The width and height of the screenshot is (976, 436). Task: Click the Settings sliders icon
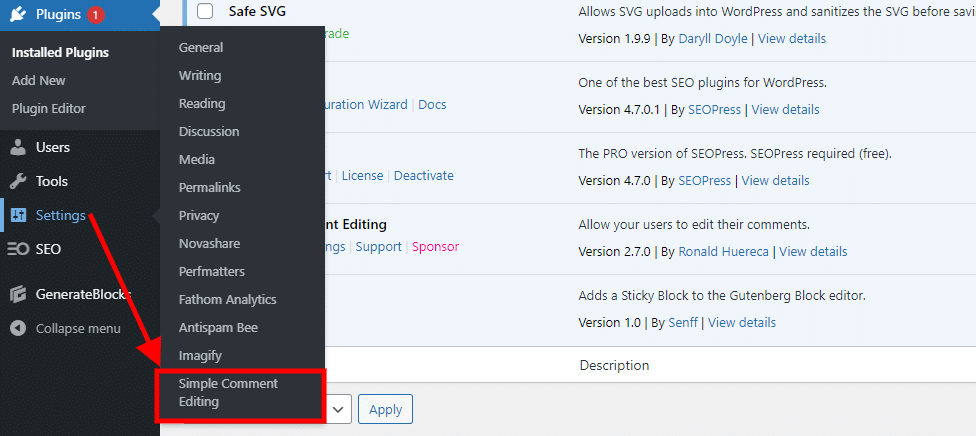(x=18, y=216)
